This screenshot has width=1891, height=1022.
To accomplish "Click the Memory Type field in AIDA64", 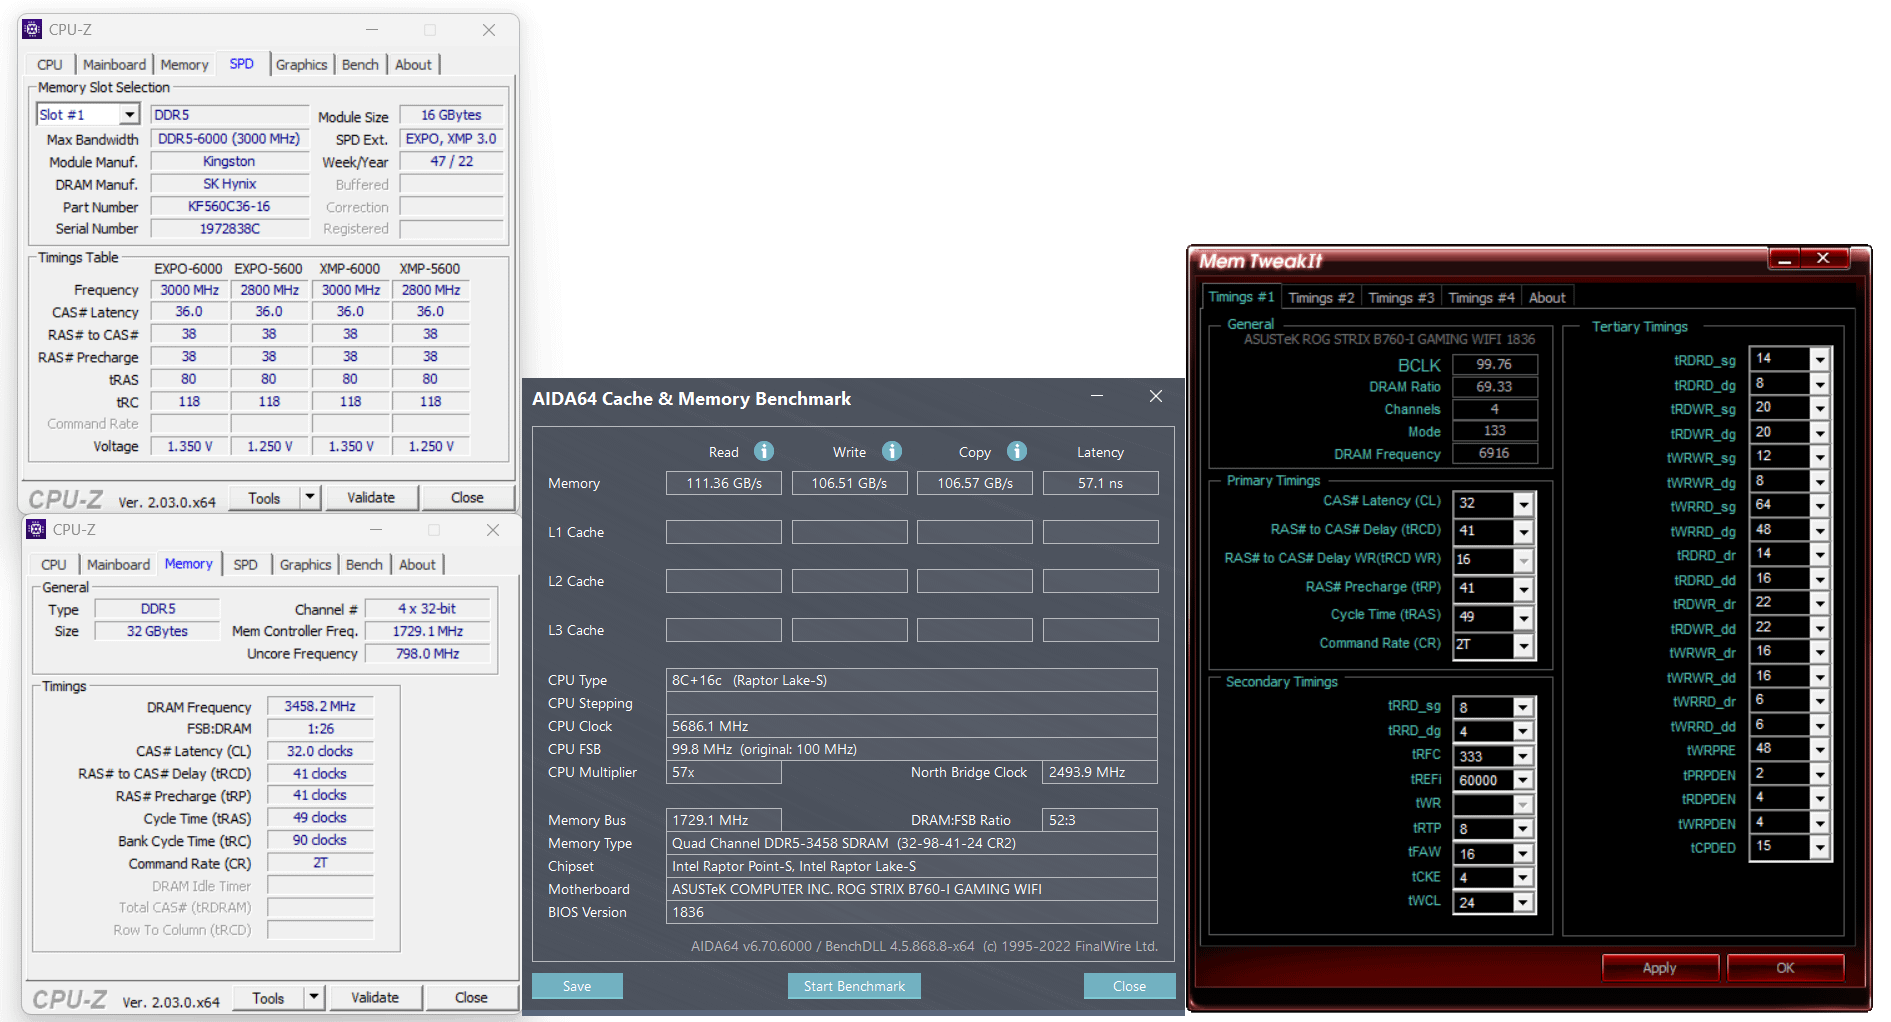I will point(912,843).
